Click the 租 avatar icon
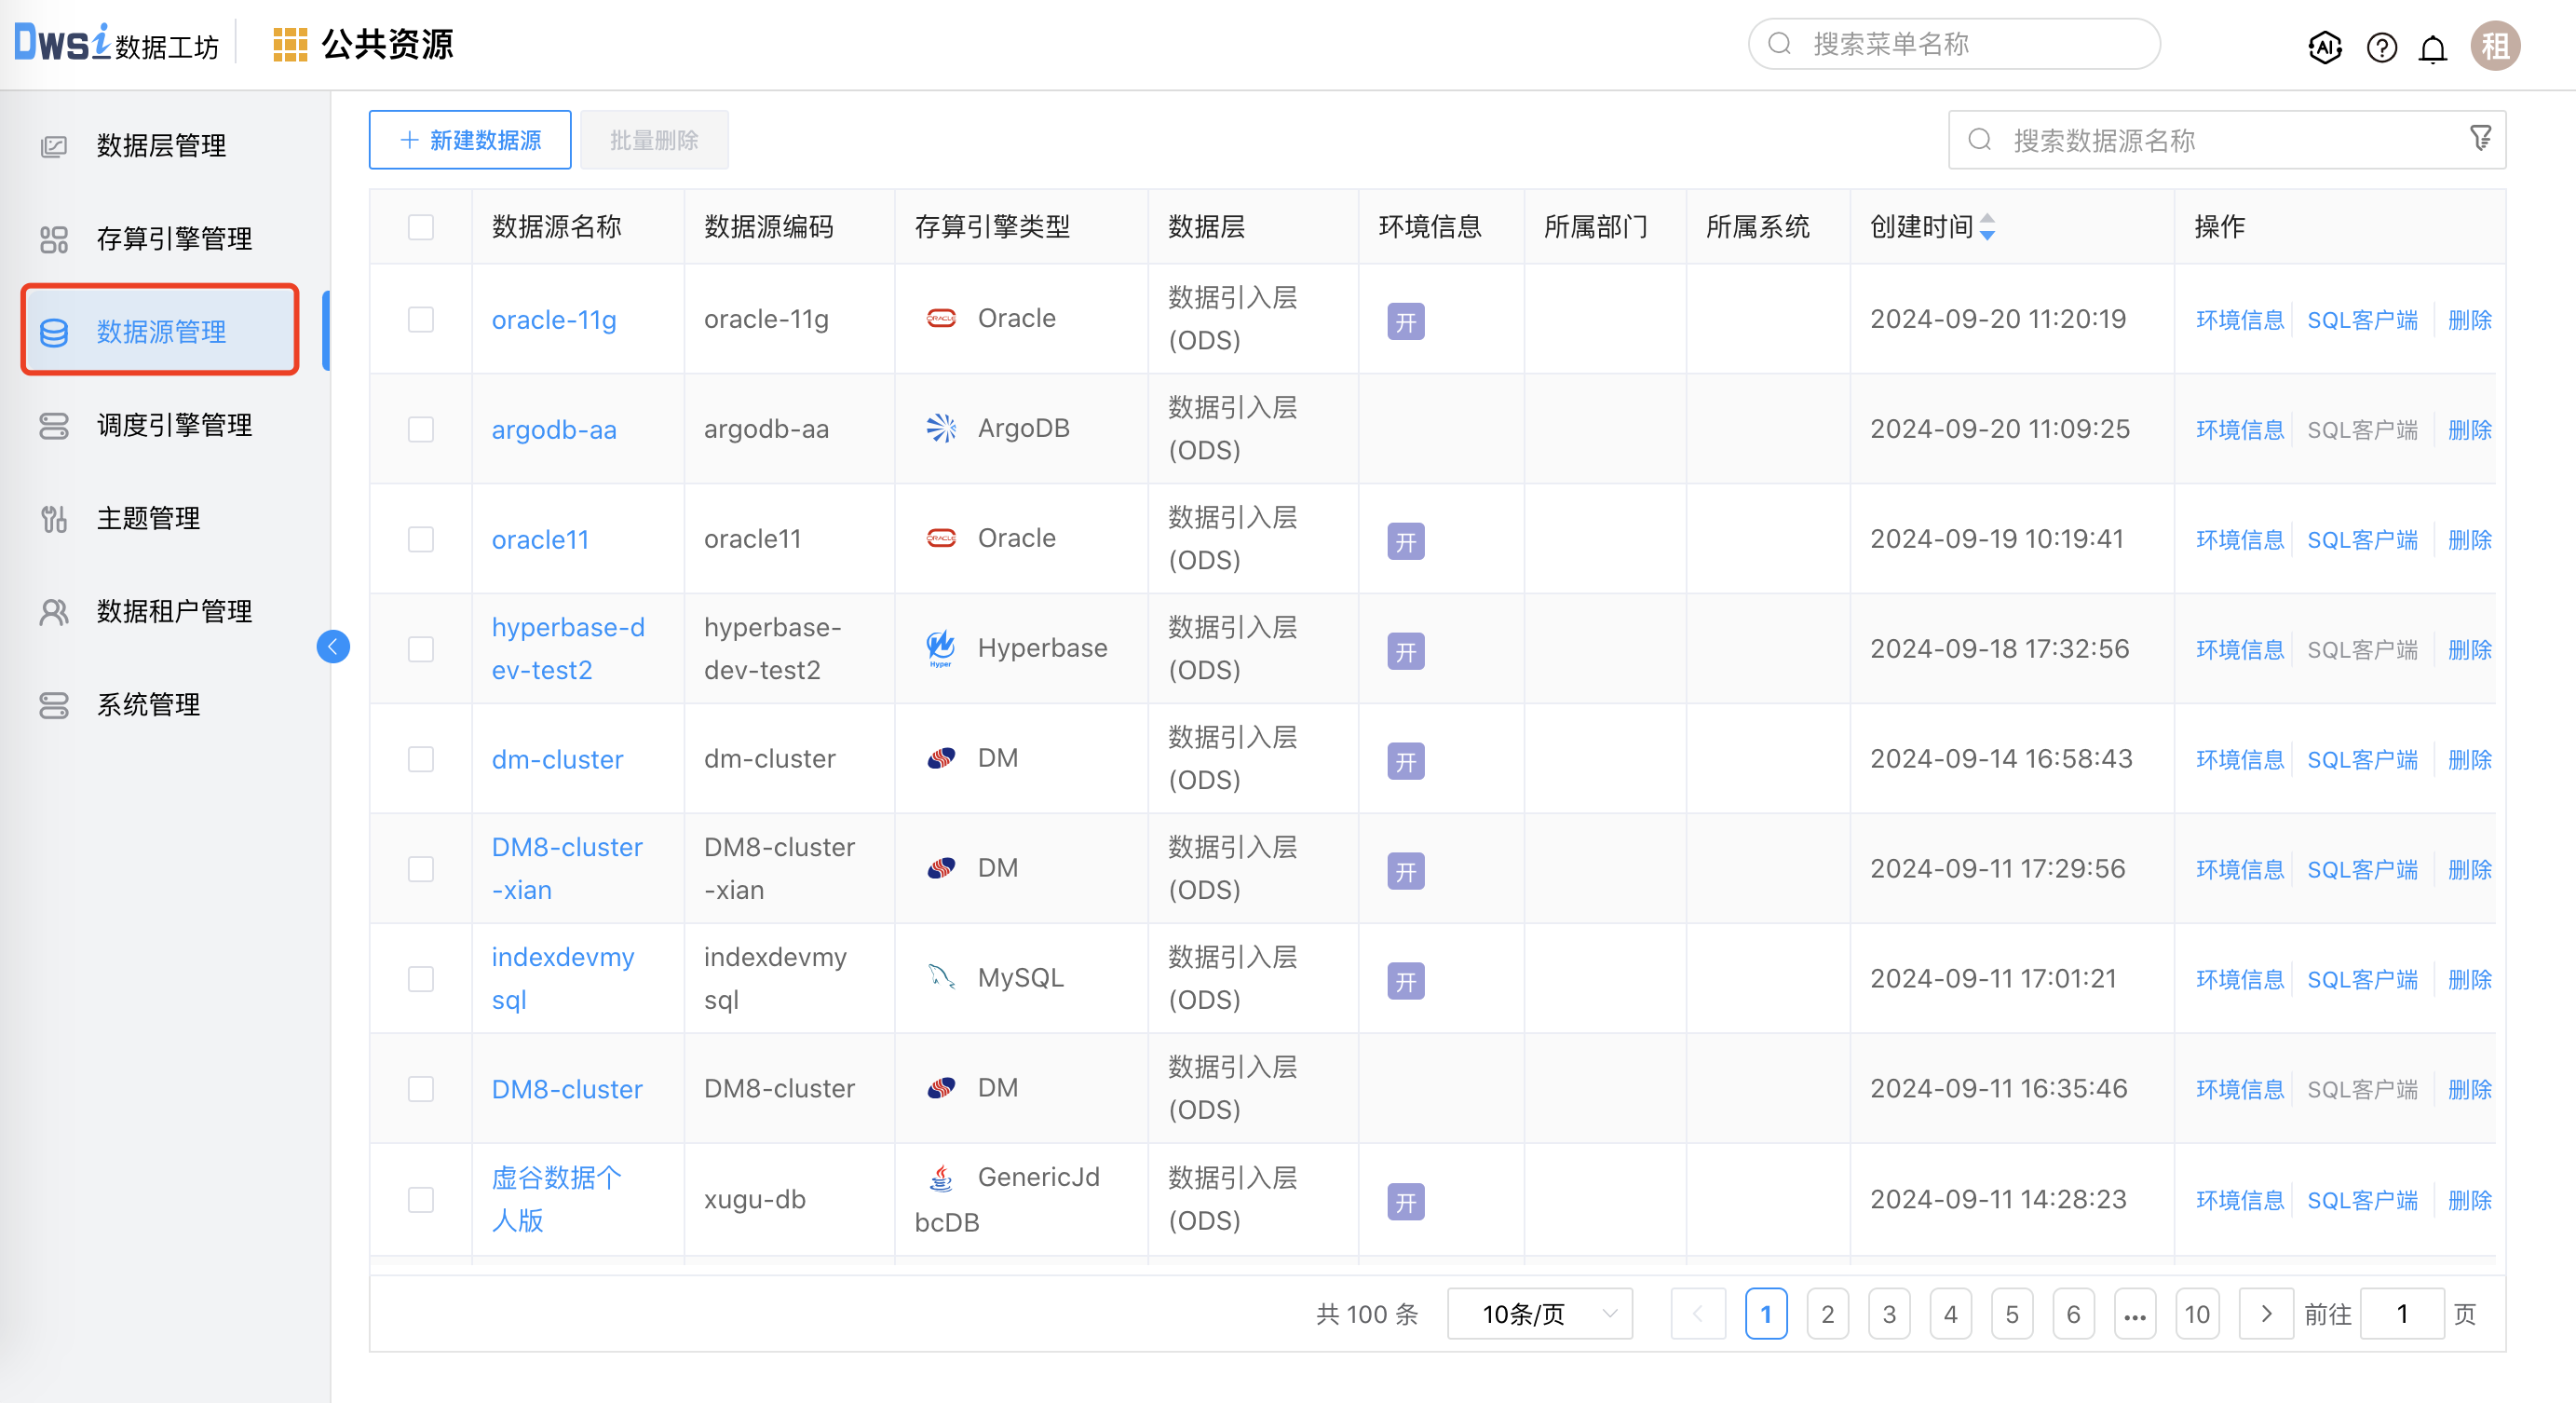This screenshot has width=2576, height=1403. (x=2495, y=46)
